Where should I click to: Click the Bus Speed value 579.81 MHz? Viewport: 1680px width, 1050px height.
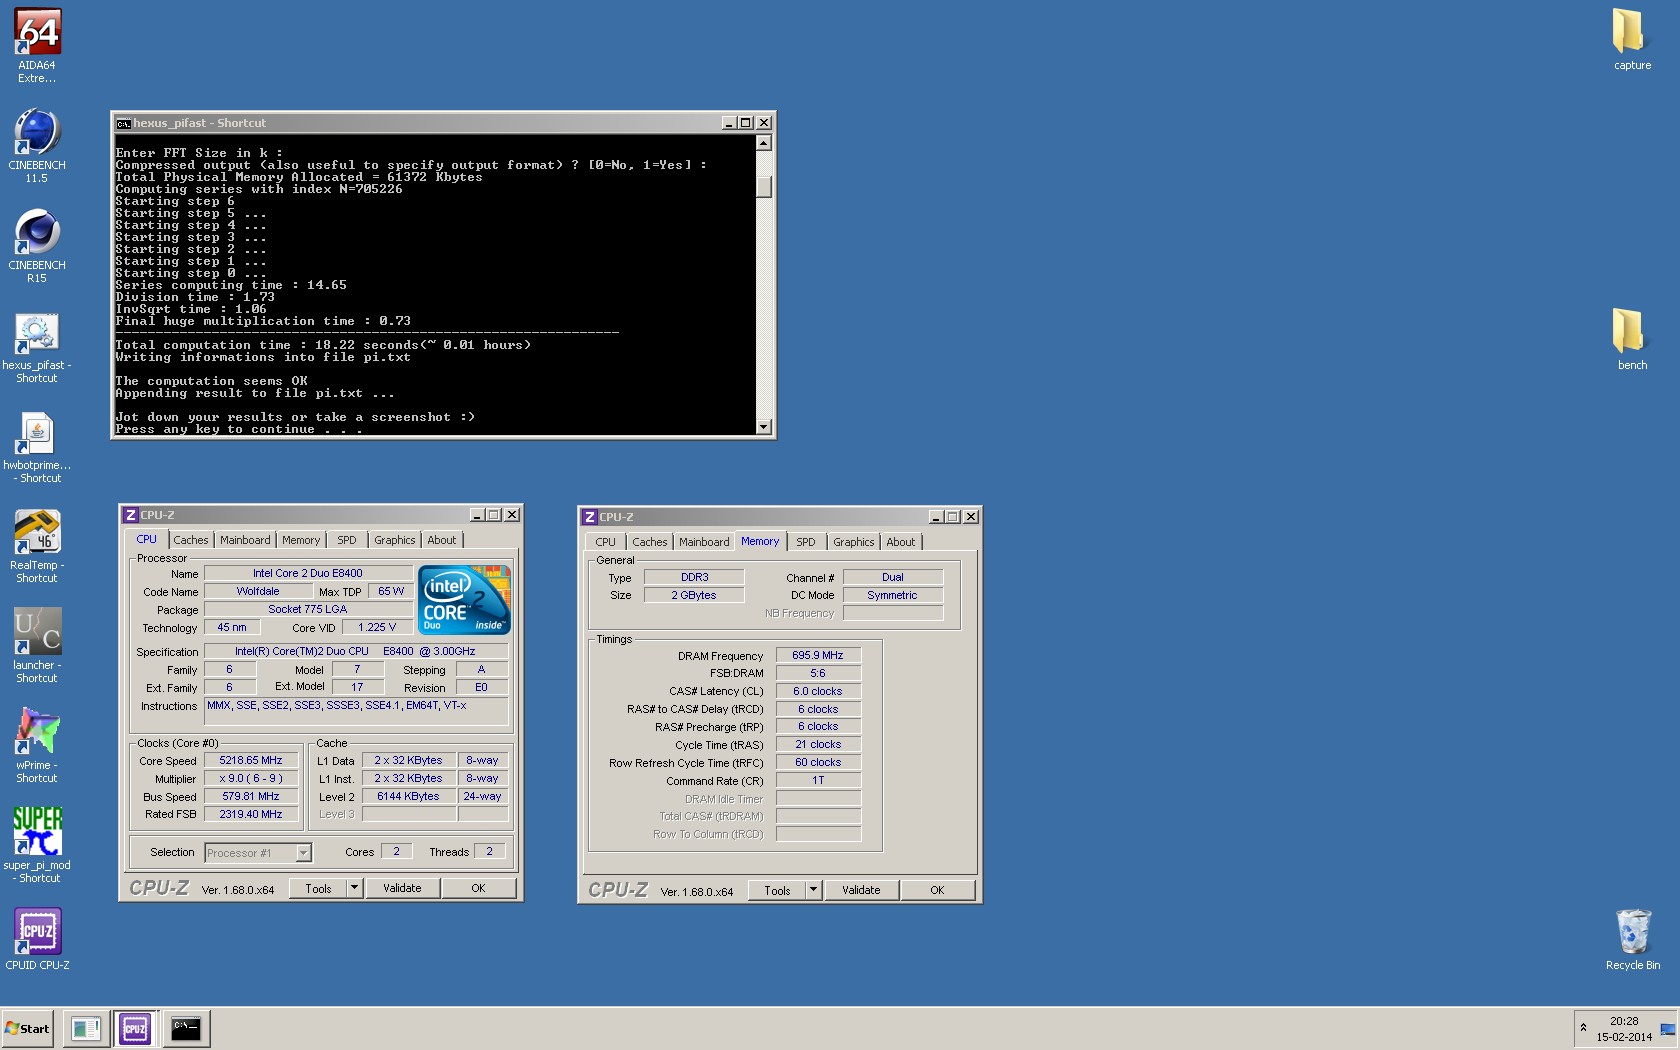point(251,797)
